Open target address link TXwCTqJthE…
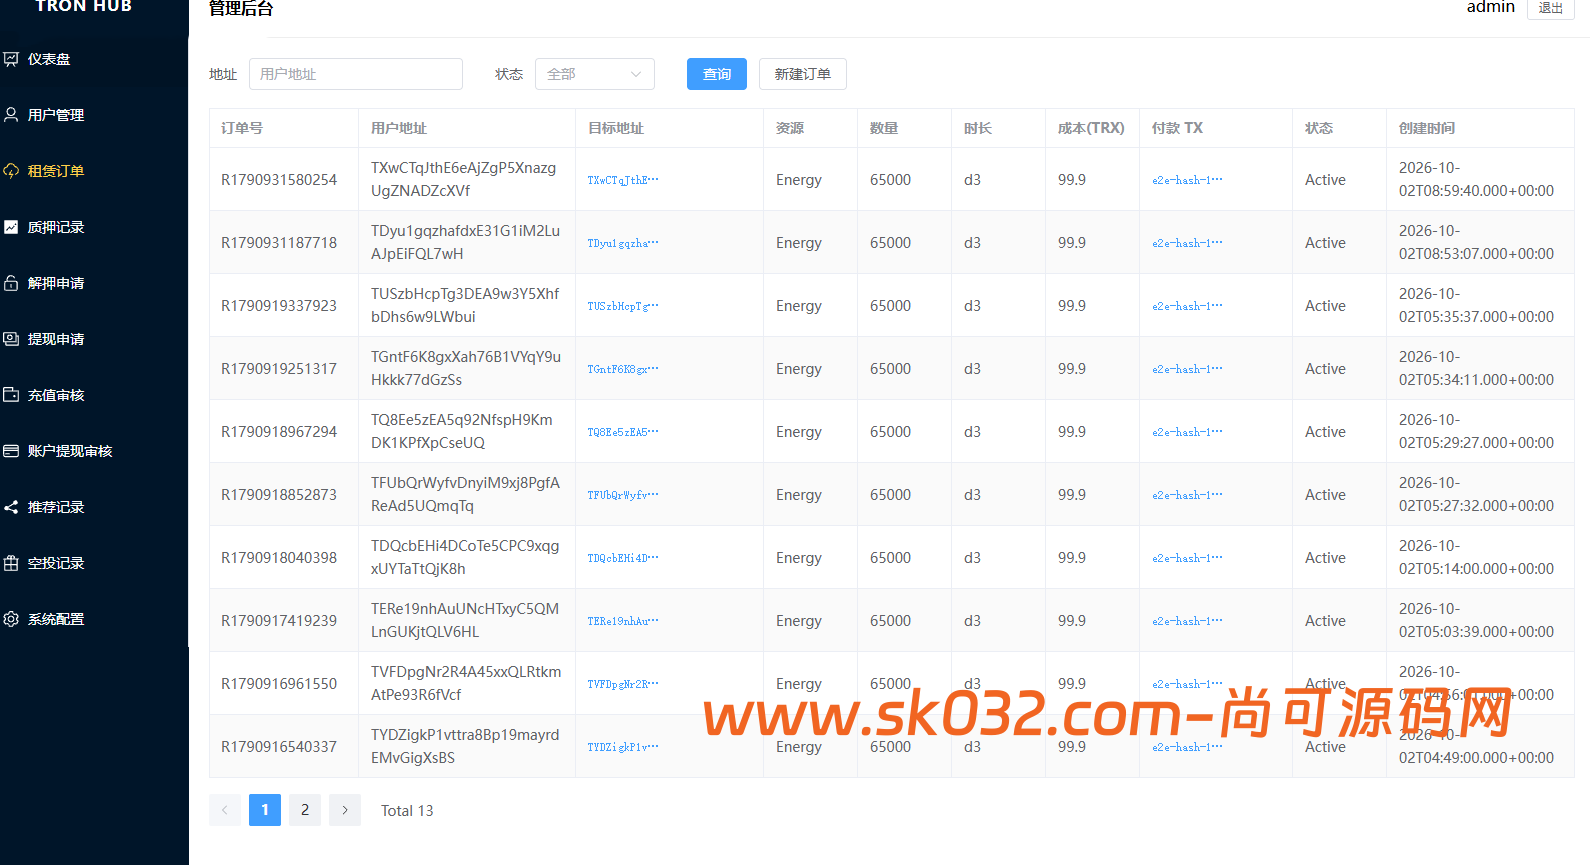 tap(623, 180)
